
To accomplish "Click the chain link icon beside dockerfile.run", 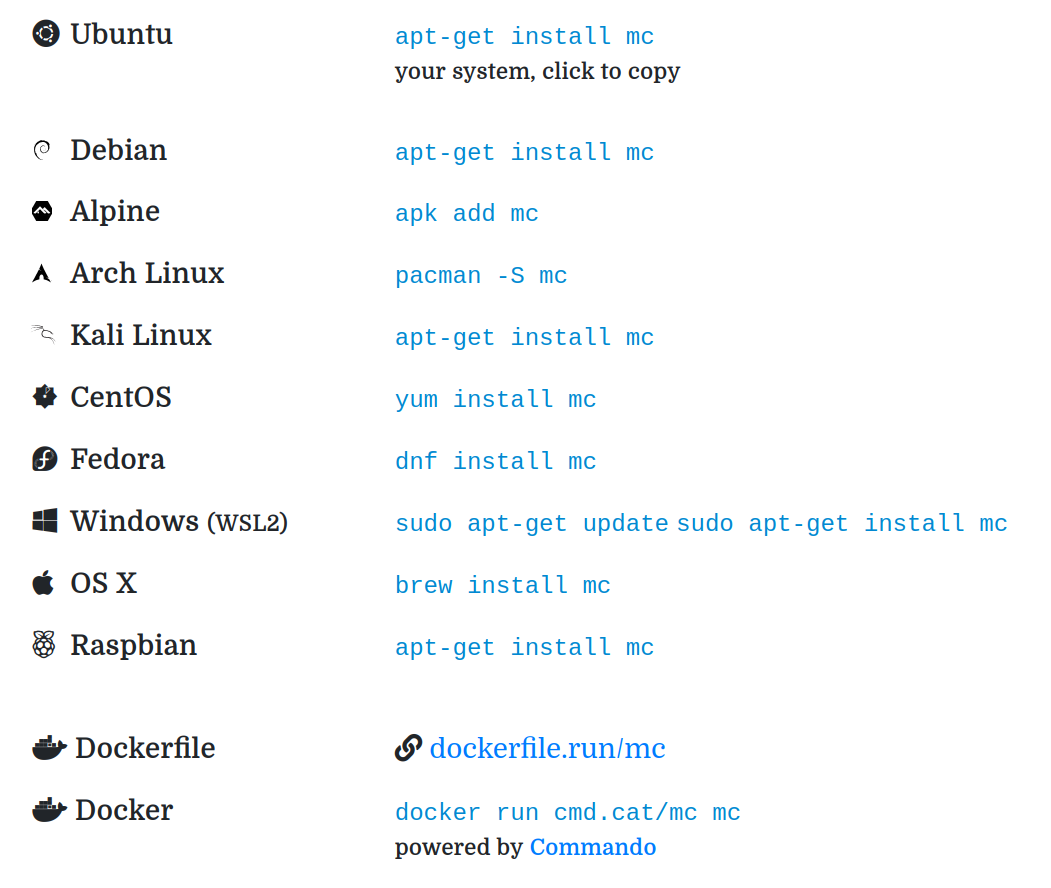I will pos(408,748).
